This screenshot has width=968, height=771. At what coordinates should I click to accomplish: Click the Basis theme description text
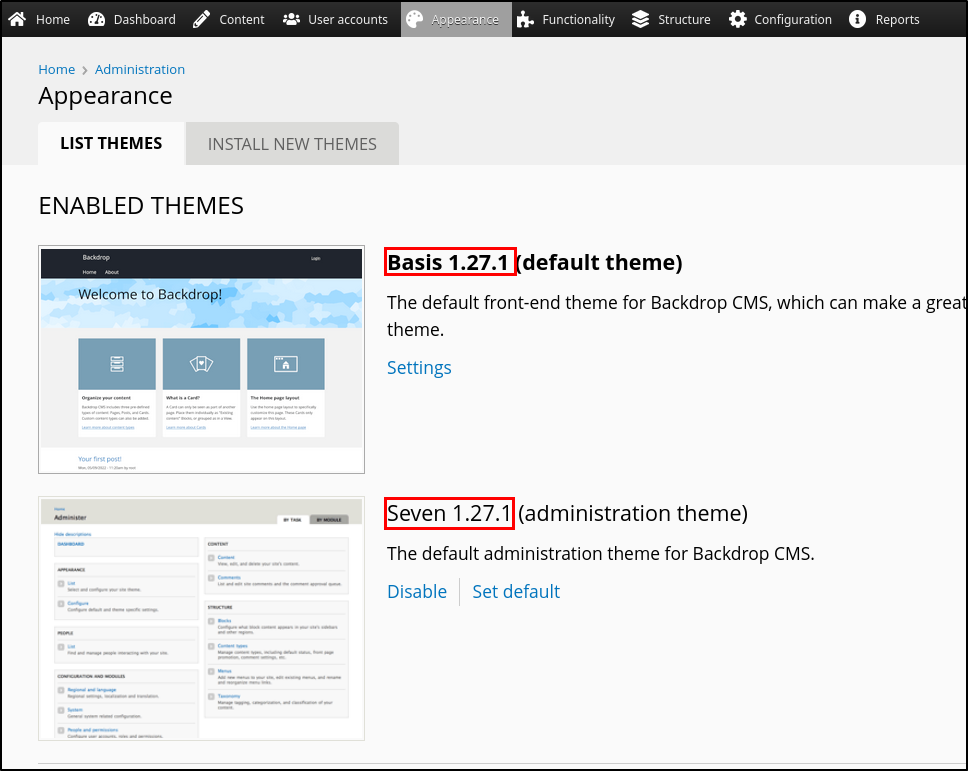point(676,315)
